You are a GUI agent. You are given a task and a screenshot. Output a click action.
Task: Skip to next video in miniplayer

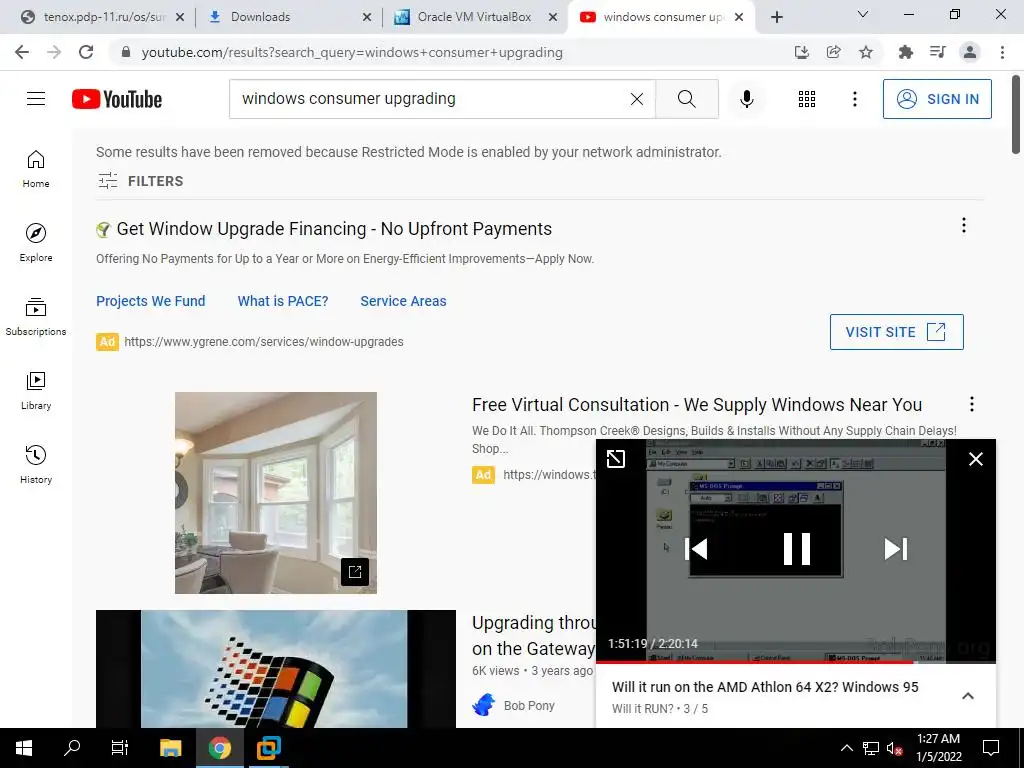tap(896, 549)
